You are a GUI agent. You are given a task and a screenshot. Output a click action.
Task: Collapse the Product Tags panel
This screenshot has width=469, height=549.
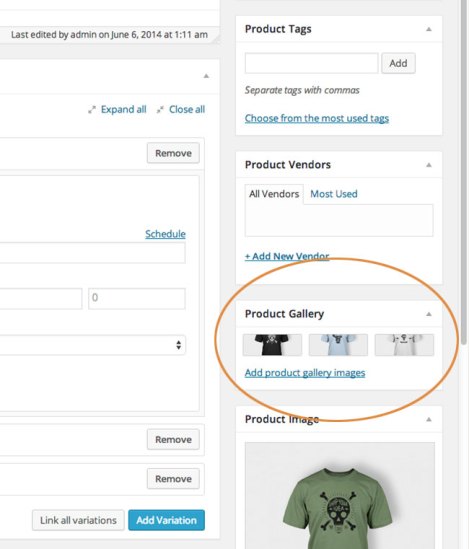click(429, 29)
